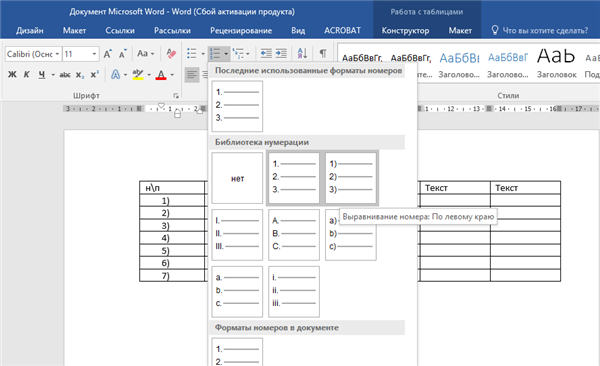Click the bullets list icon

[x=192, y=54]
